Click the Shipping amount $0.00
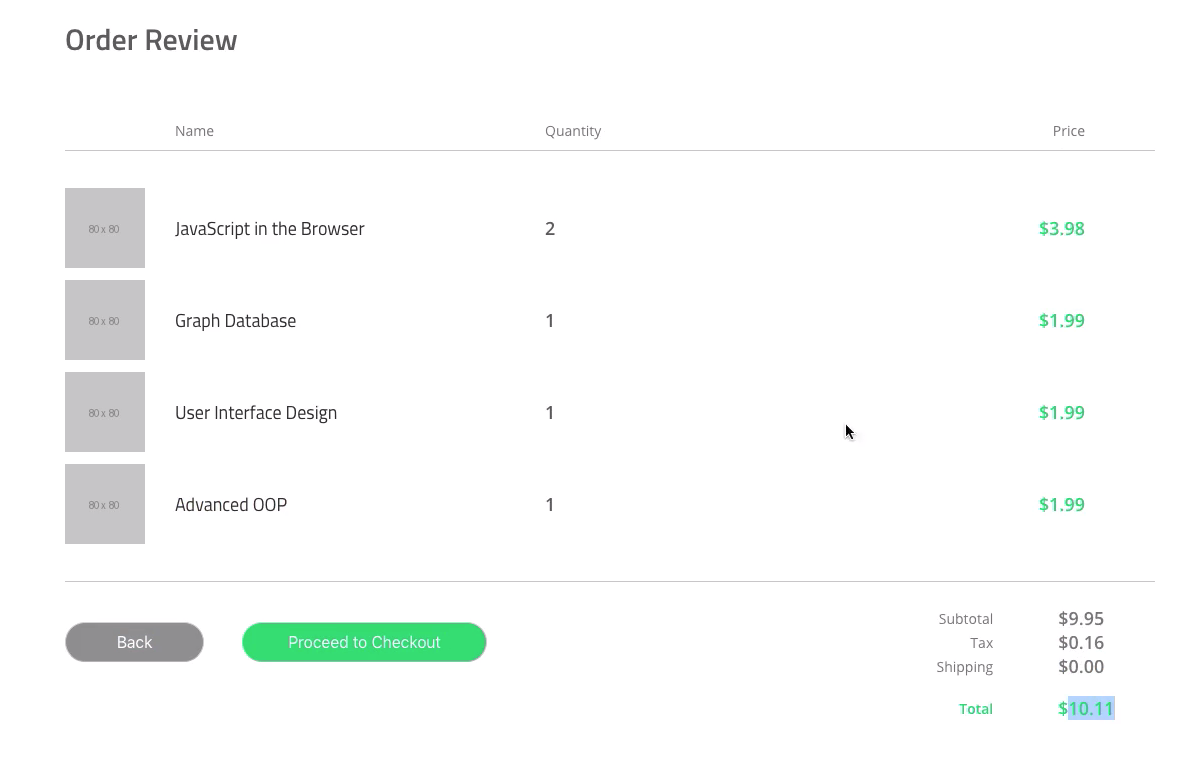1200x764 pixels. (1081, 667)
